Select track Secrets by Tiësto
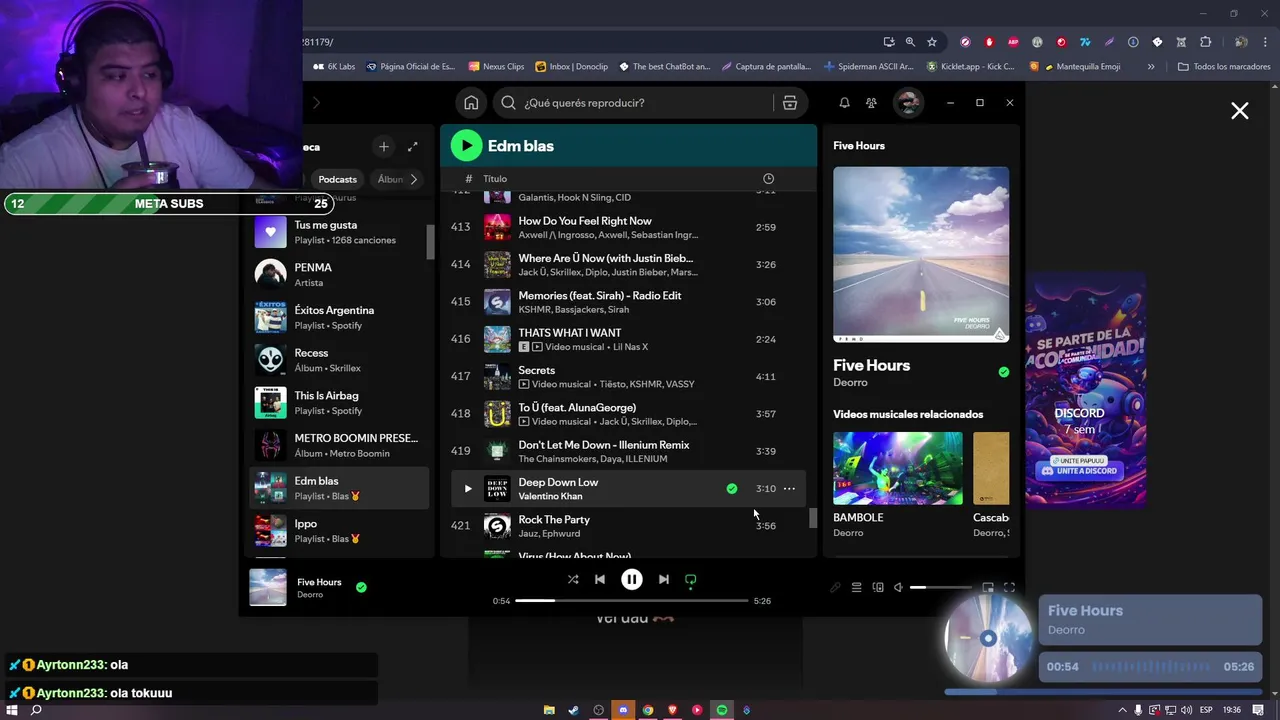Viewport: 1280px width, 720px height. pos(628,377)
